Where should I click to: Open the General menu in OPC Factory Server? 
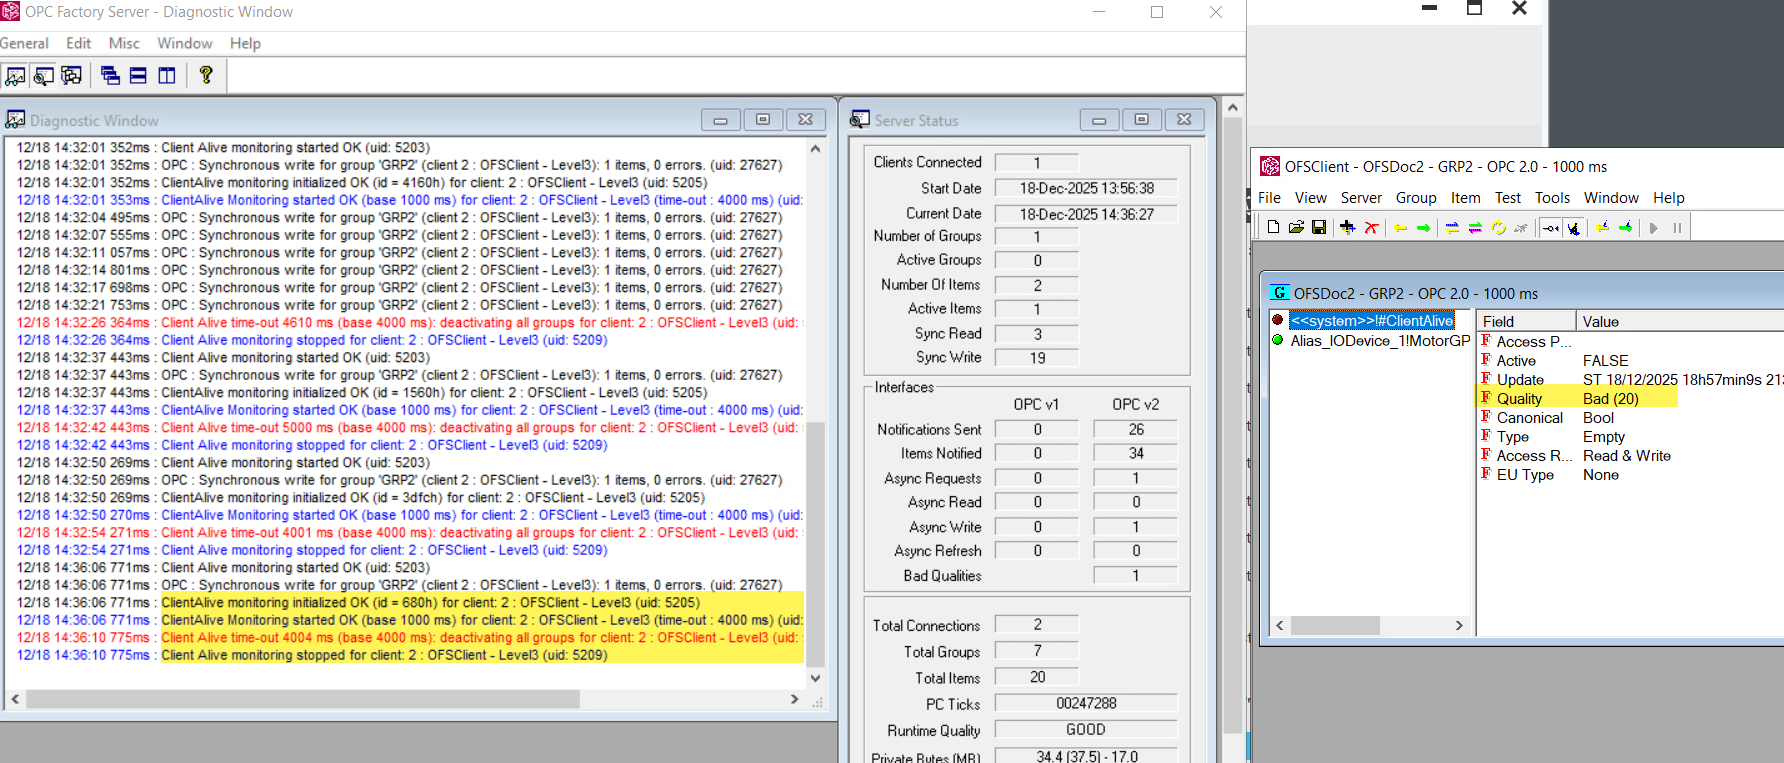24,43
